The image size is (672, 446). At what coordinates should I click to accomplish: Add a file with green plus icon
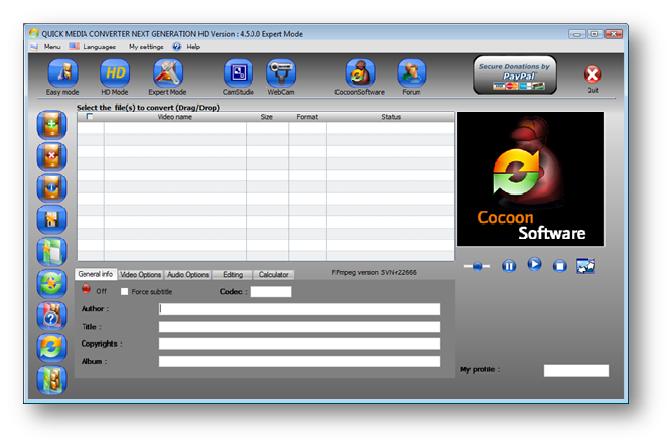(x=51, y=125)
